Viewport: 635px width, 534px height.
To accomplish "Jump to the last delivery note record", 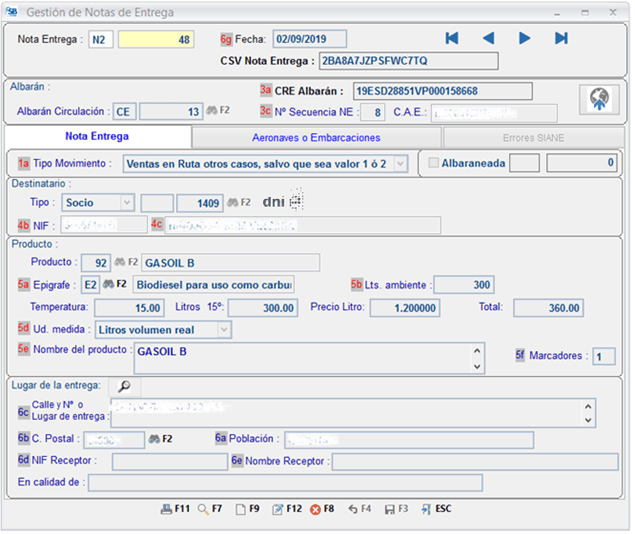I will (x=561, y=39).
